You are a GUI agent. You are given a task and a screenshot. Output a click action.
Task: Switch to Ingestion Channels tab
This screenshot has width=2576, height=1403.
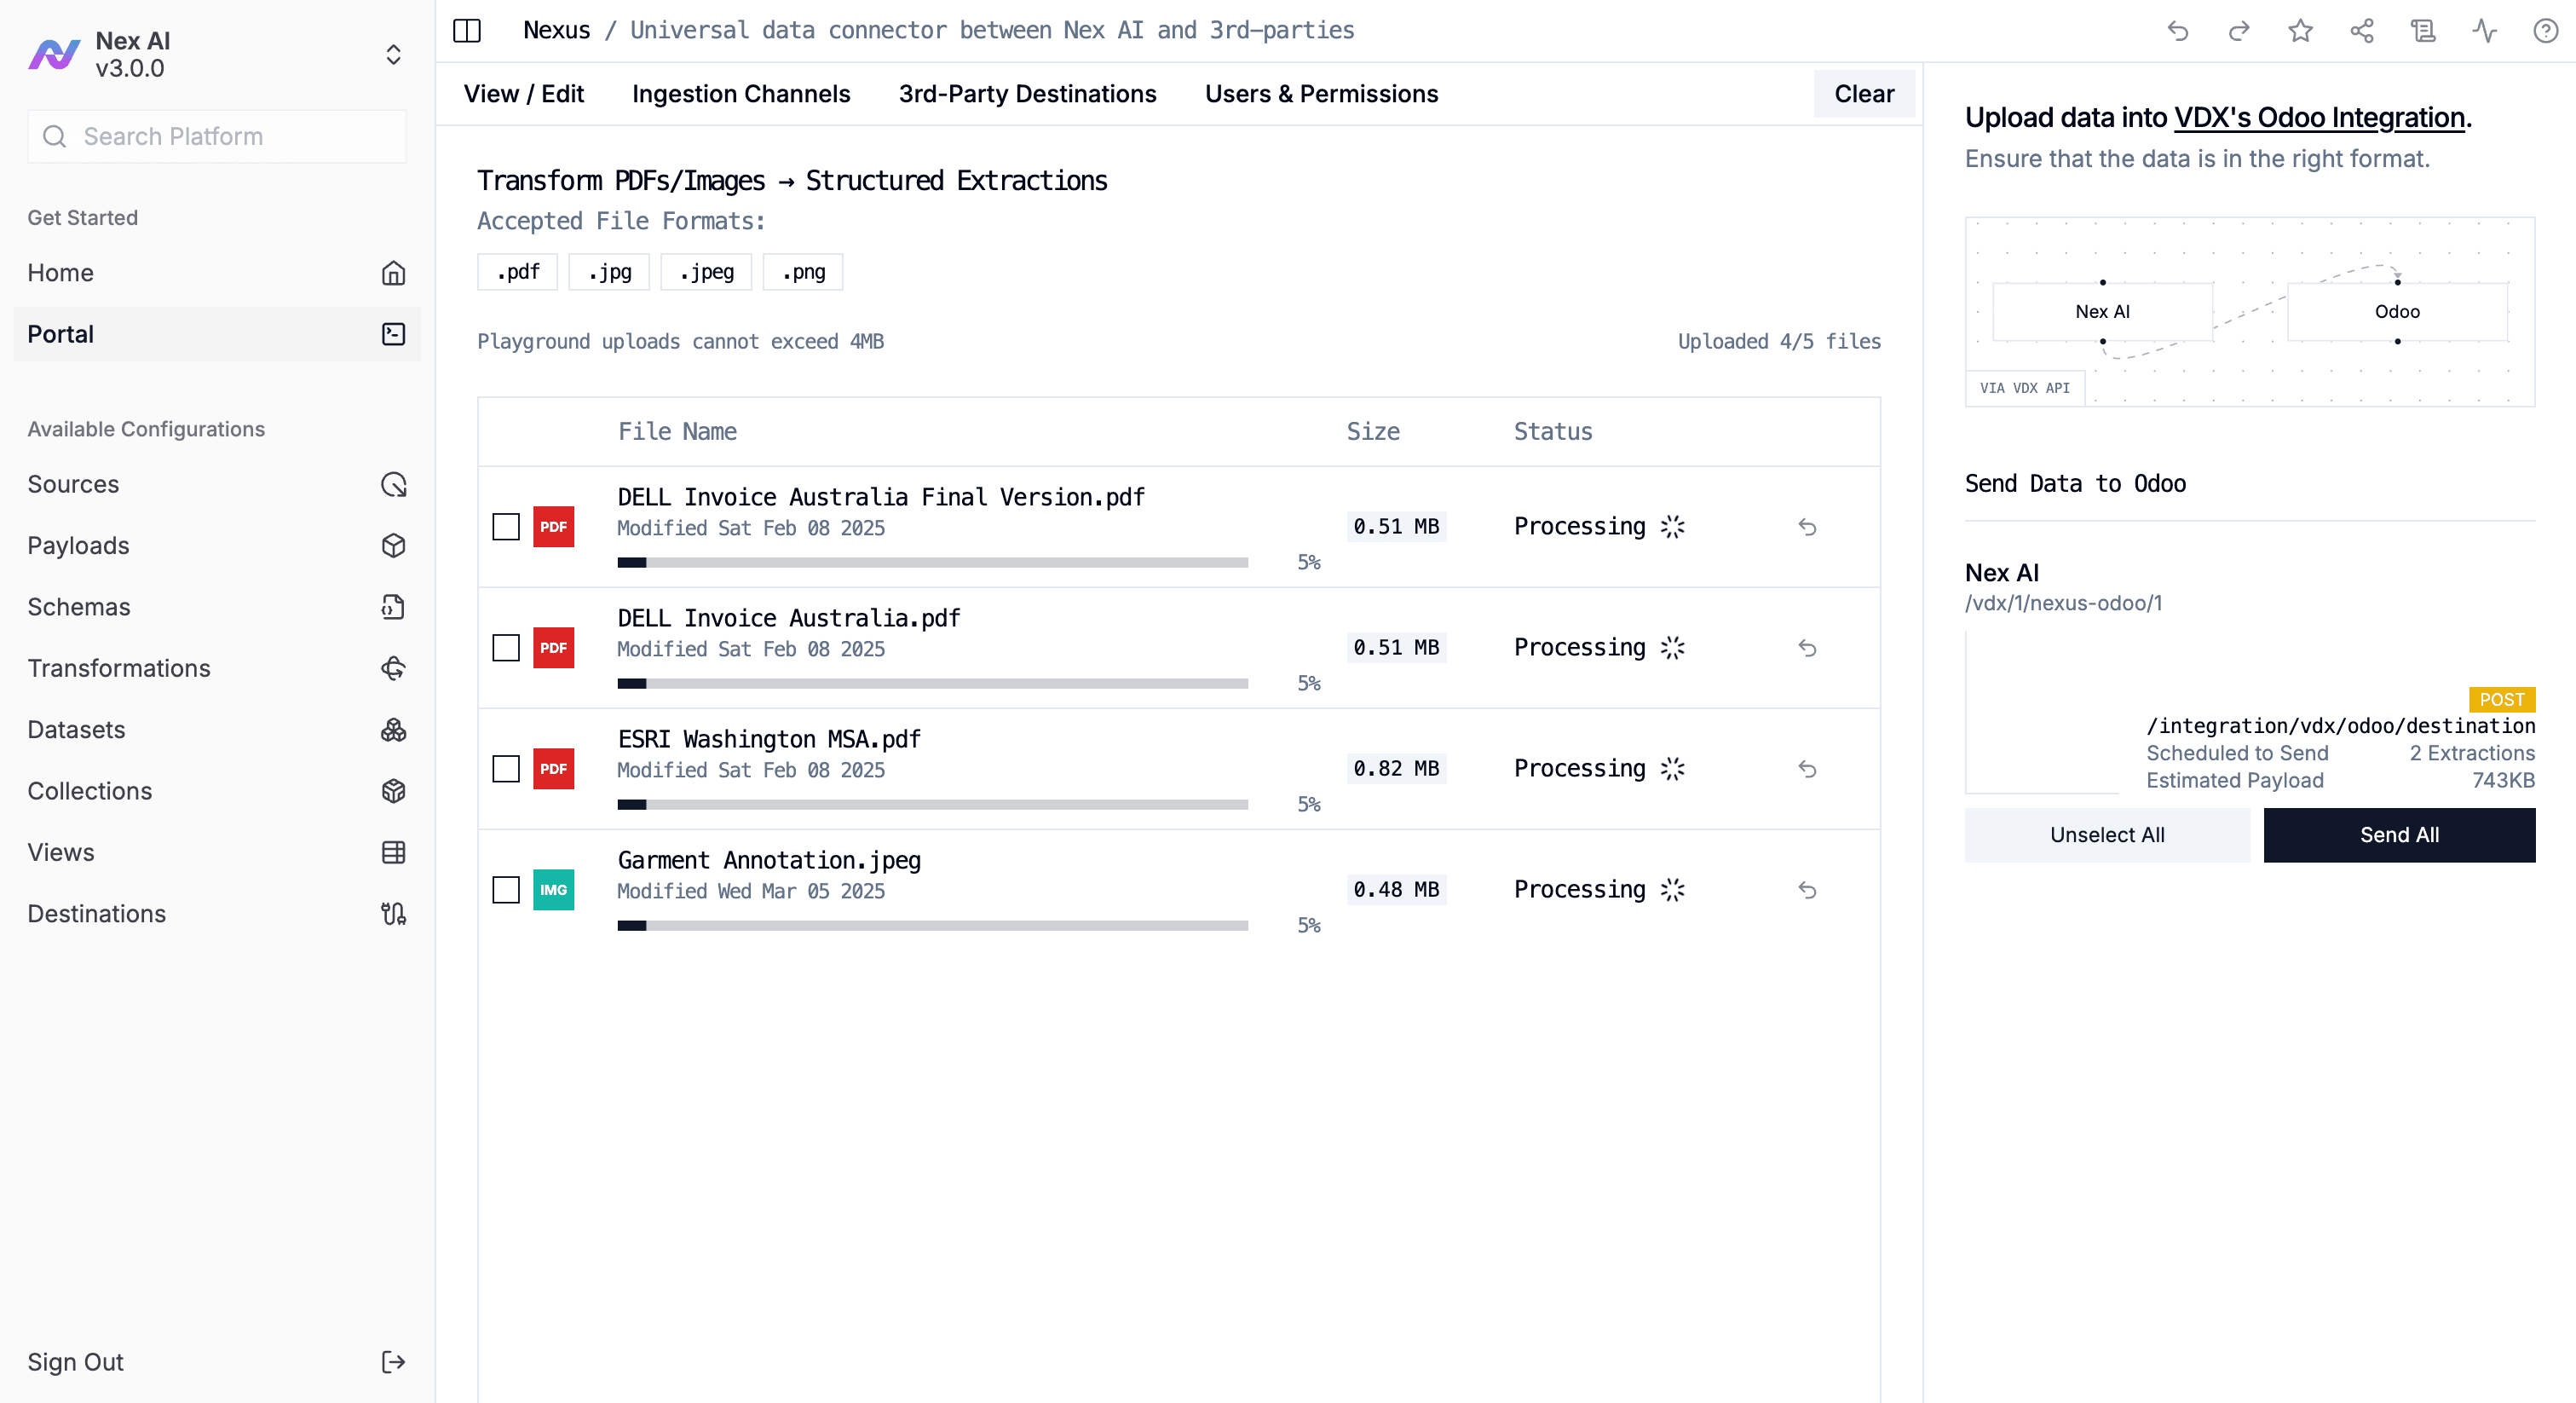(741, 94)
